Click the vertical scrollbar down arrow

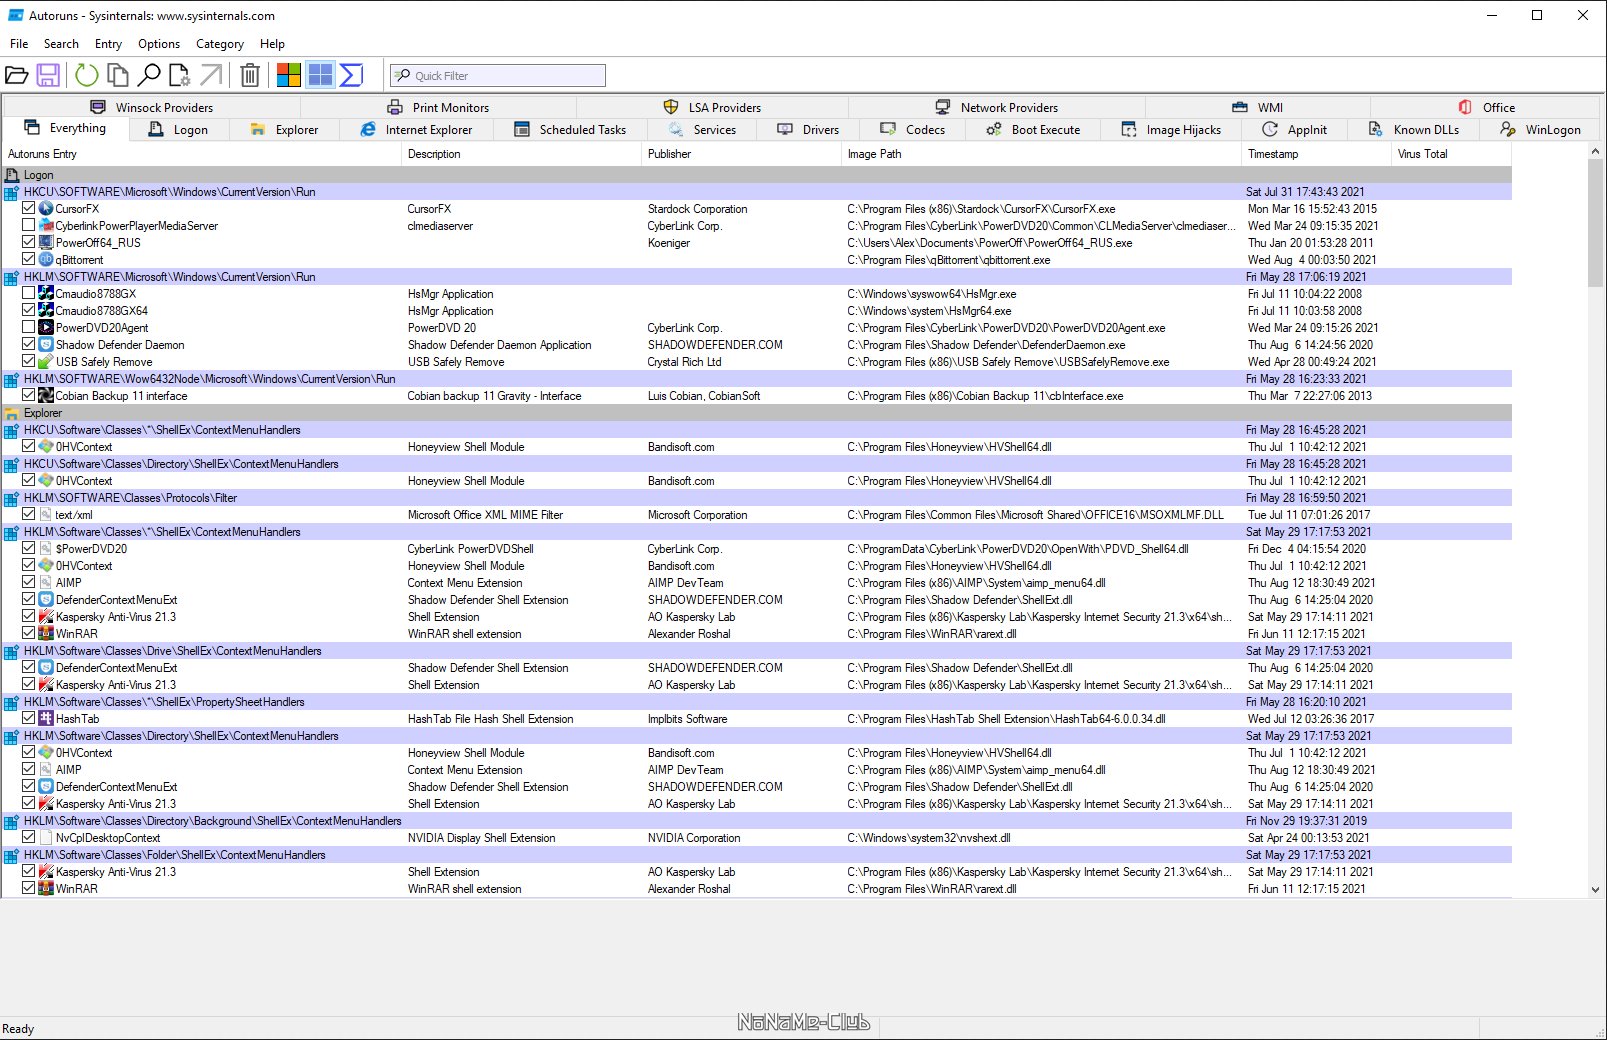[x=1595, y=890]
